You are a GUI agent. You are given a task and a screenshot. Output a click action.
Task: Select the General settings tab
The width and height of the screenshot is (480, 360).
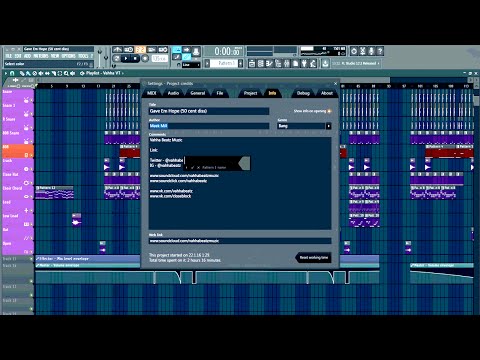(x=198, y=93)
